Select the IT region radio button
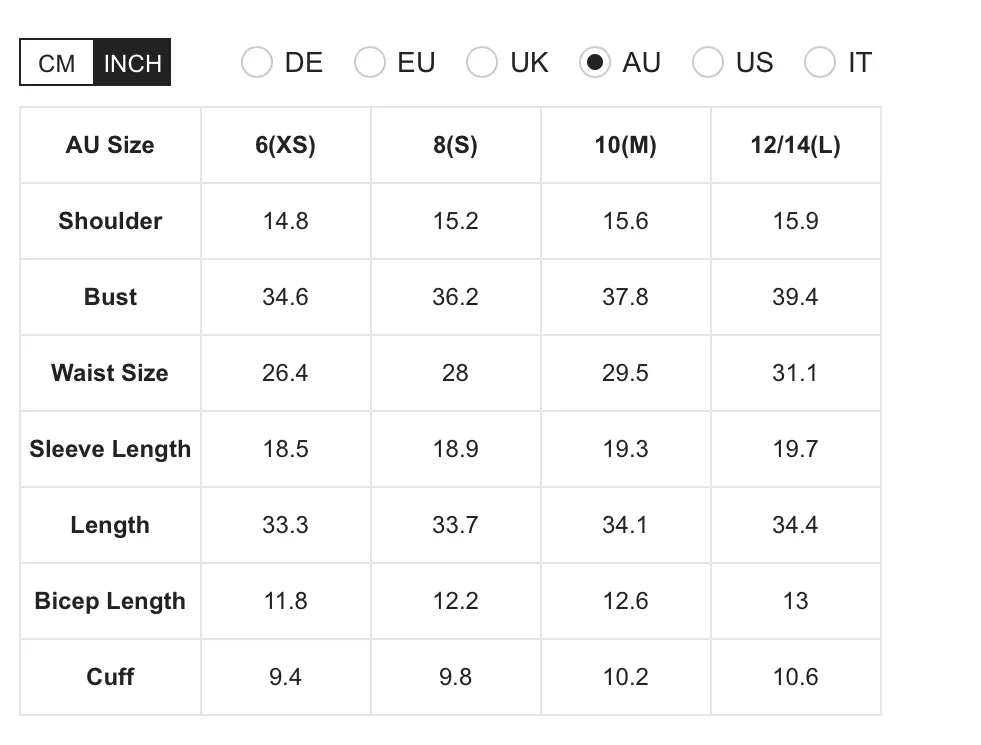 [x=820, y=62]
